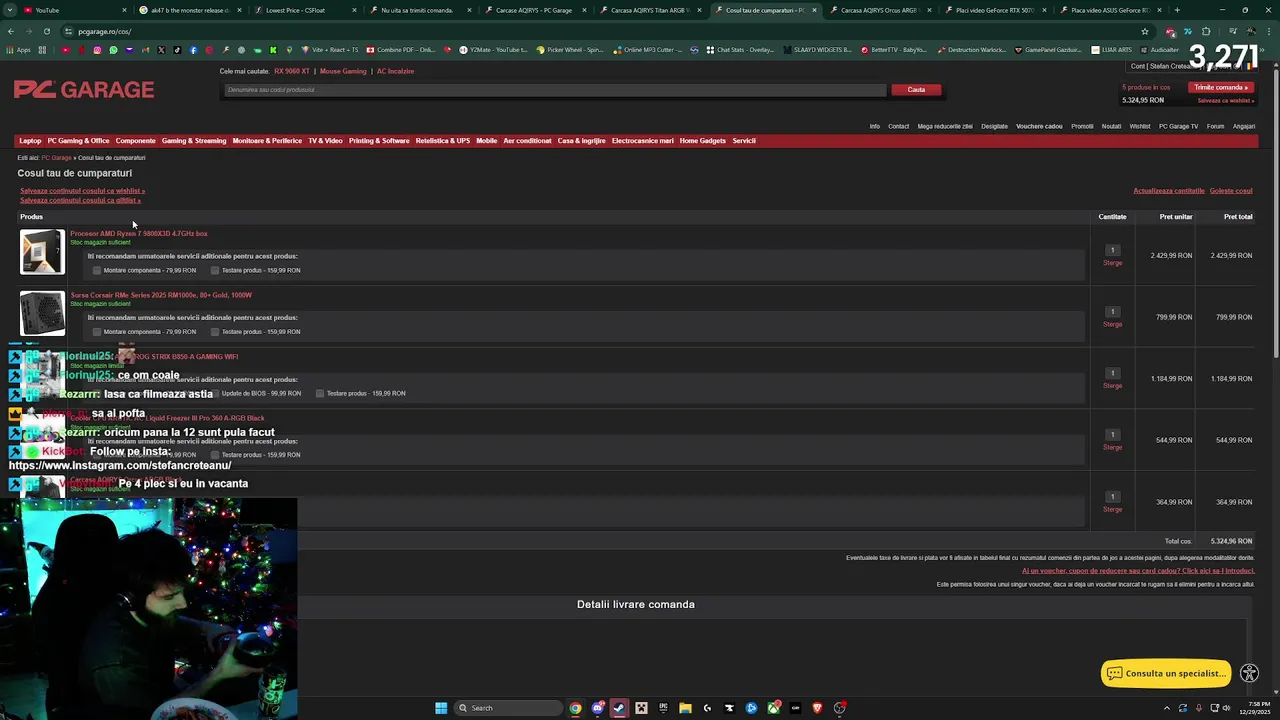
Task: Click Salveaza continutul cosului ca giftlist
Action: (80, 200)
